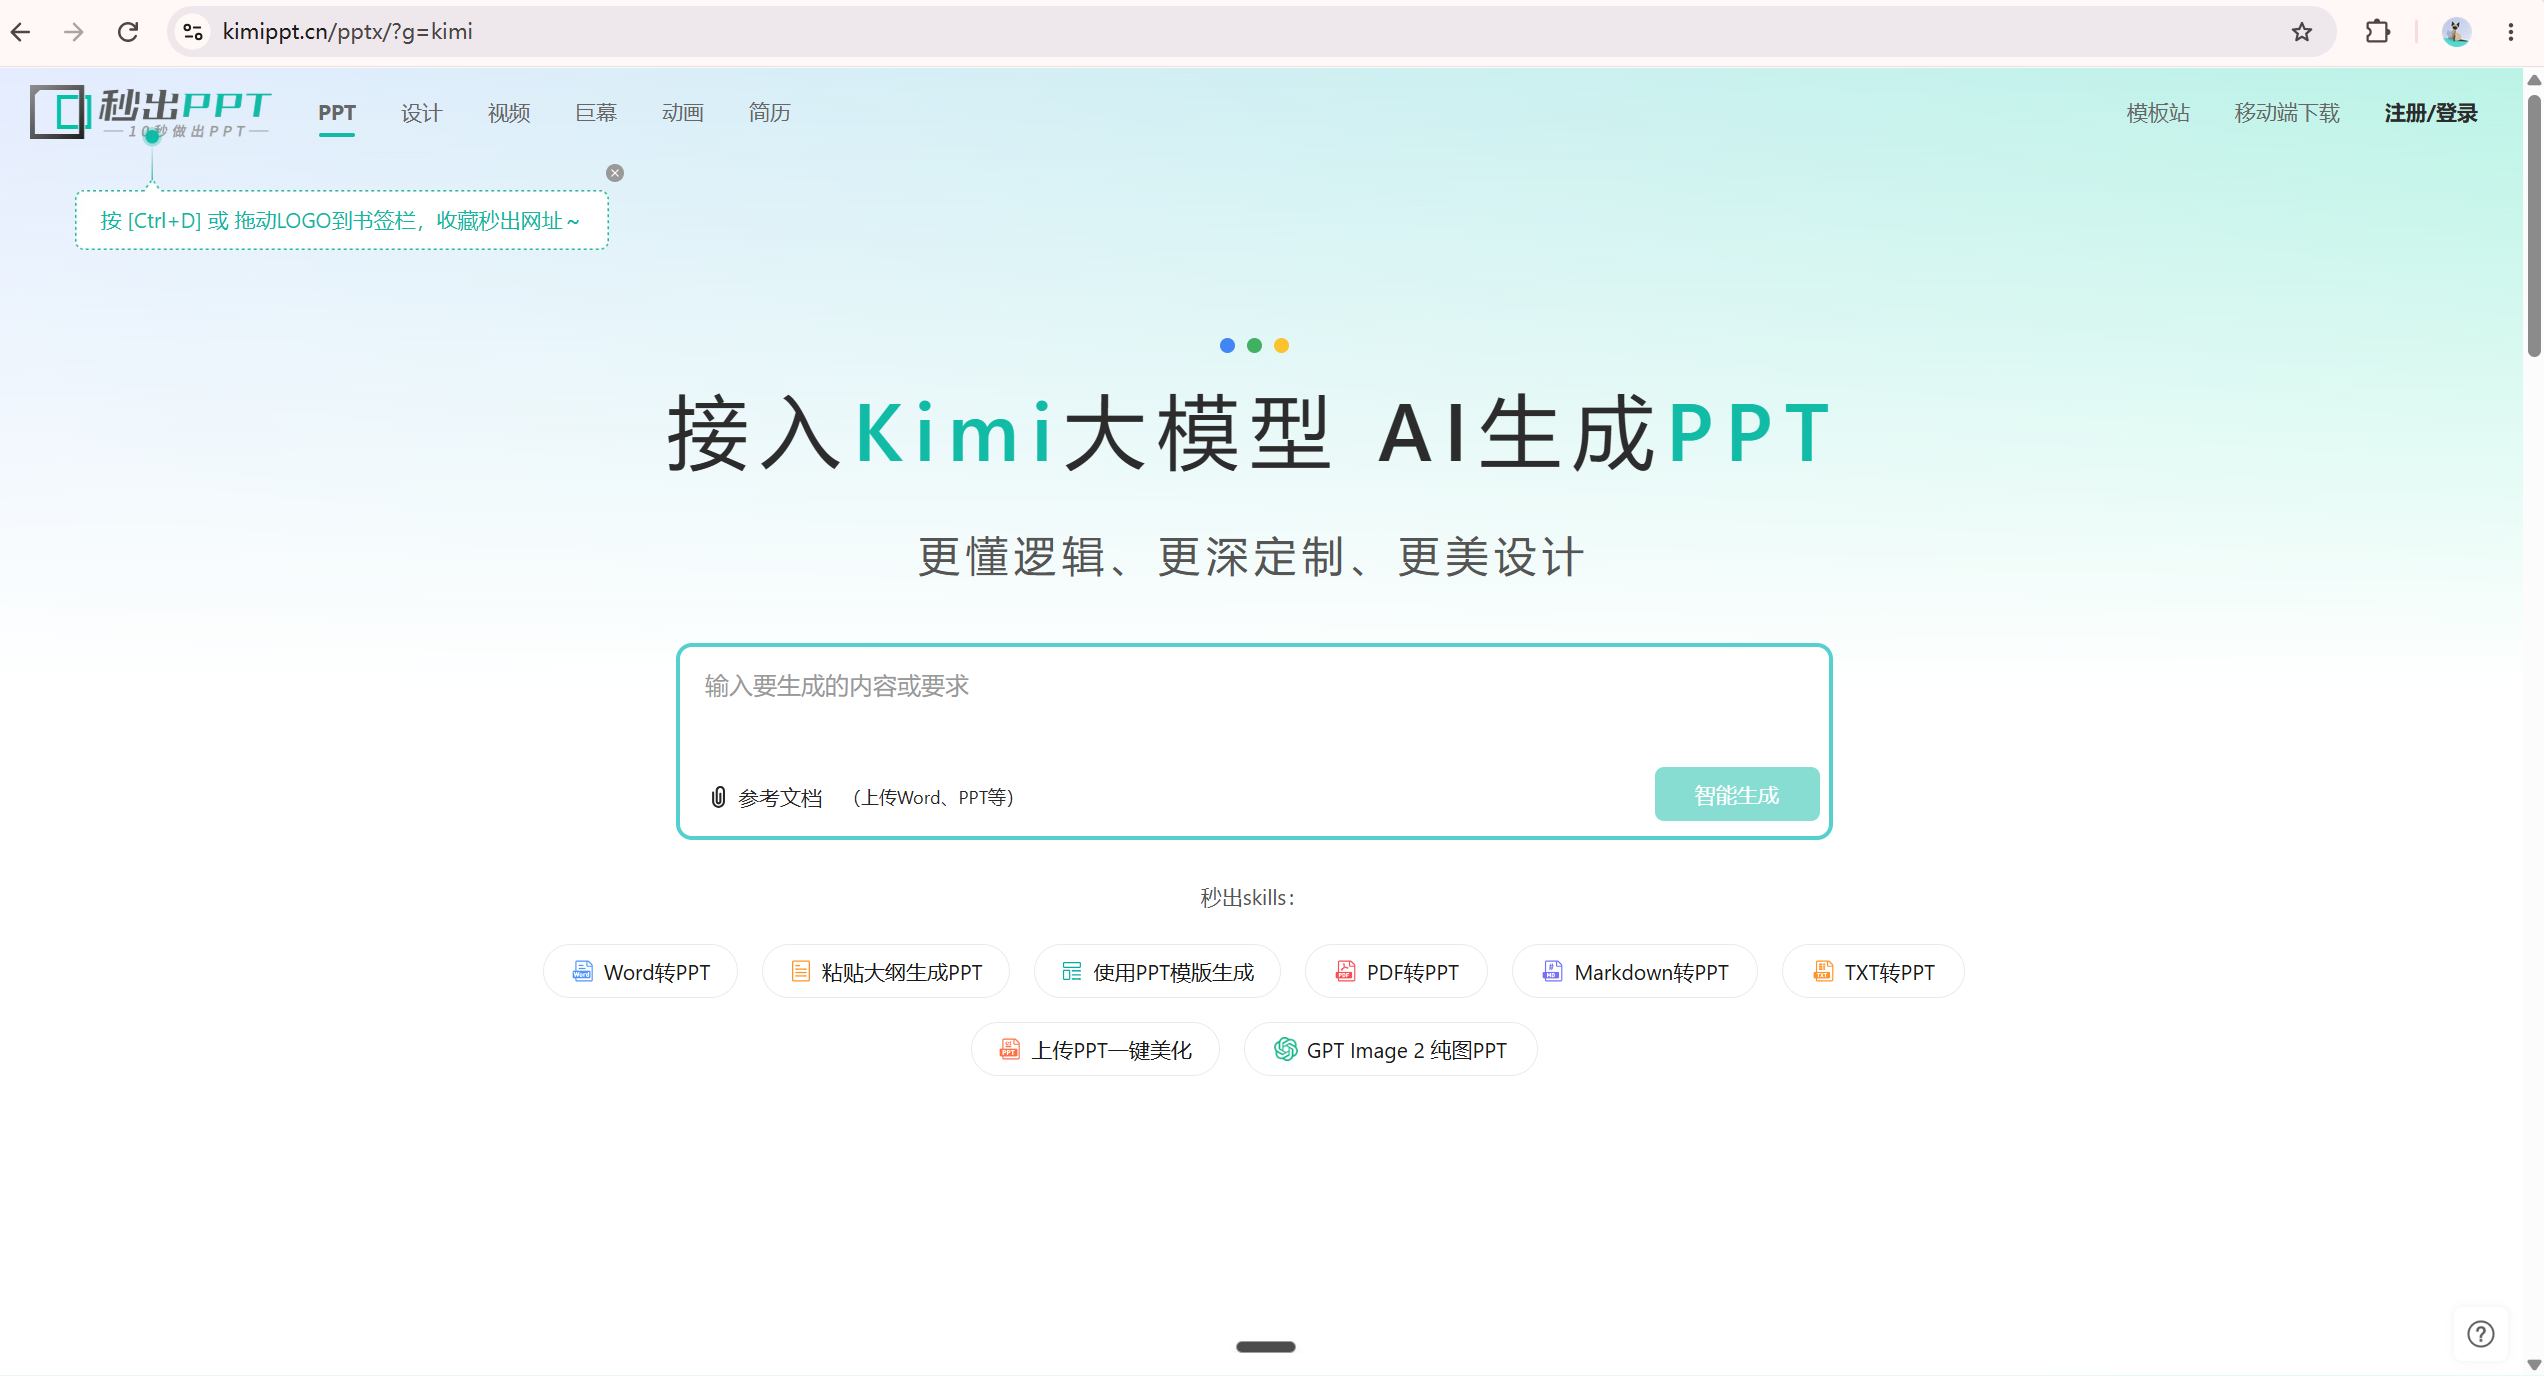Switch to the 设计 tab
Screen dimensions: 2544x1376
[x=421, y=113]
